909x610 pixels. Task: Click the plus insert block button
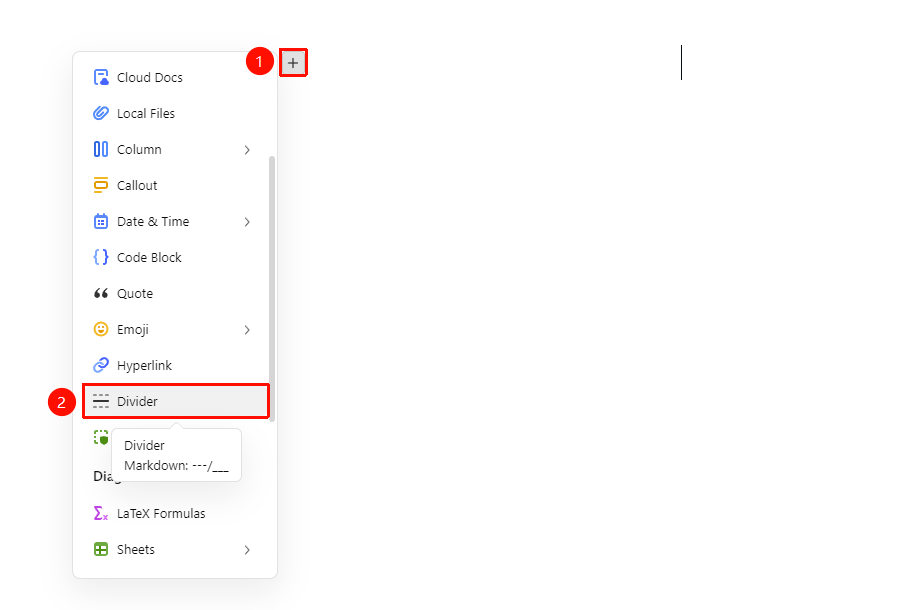tap(293, 63)
